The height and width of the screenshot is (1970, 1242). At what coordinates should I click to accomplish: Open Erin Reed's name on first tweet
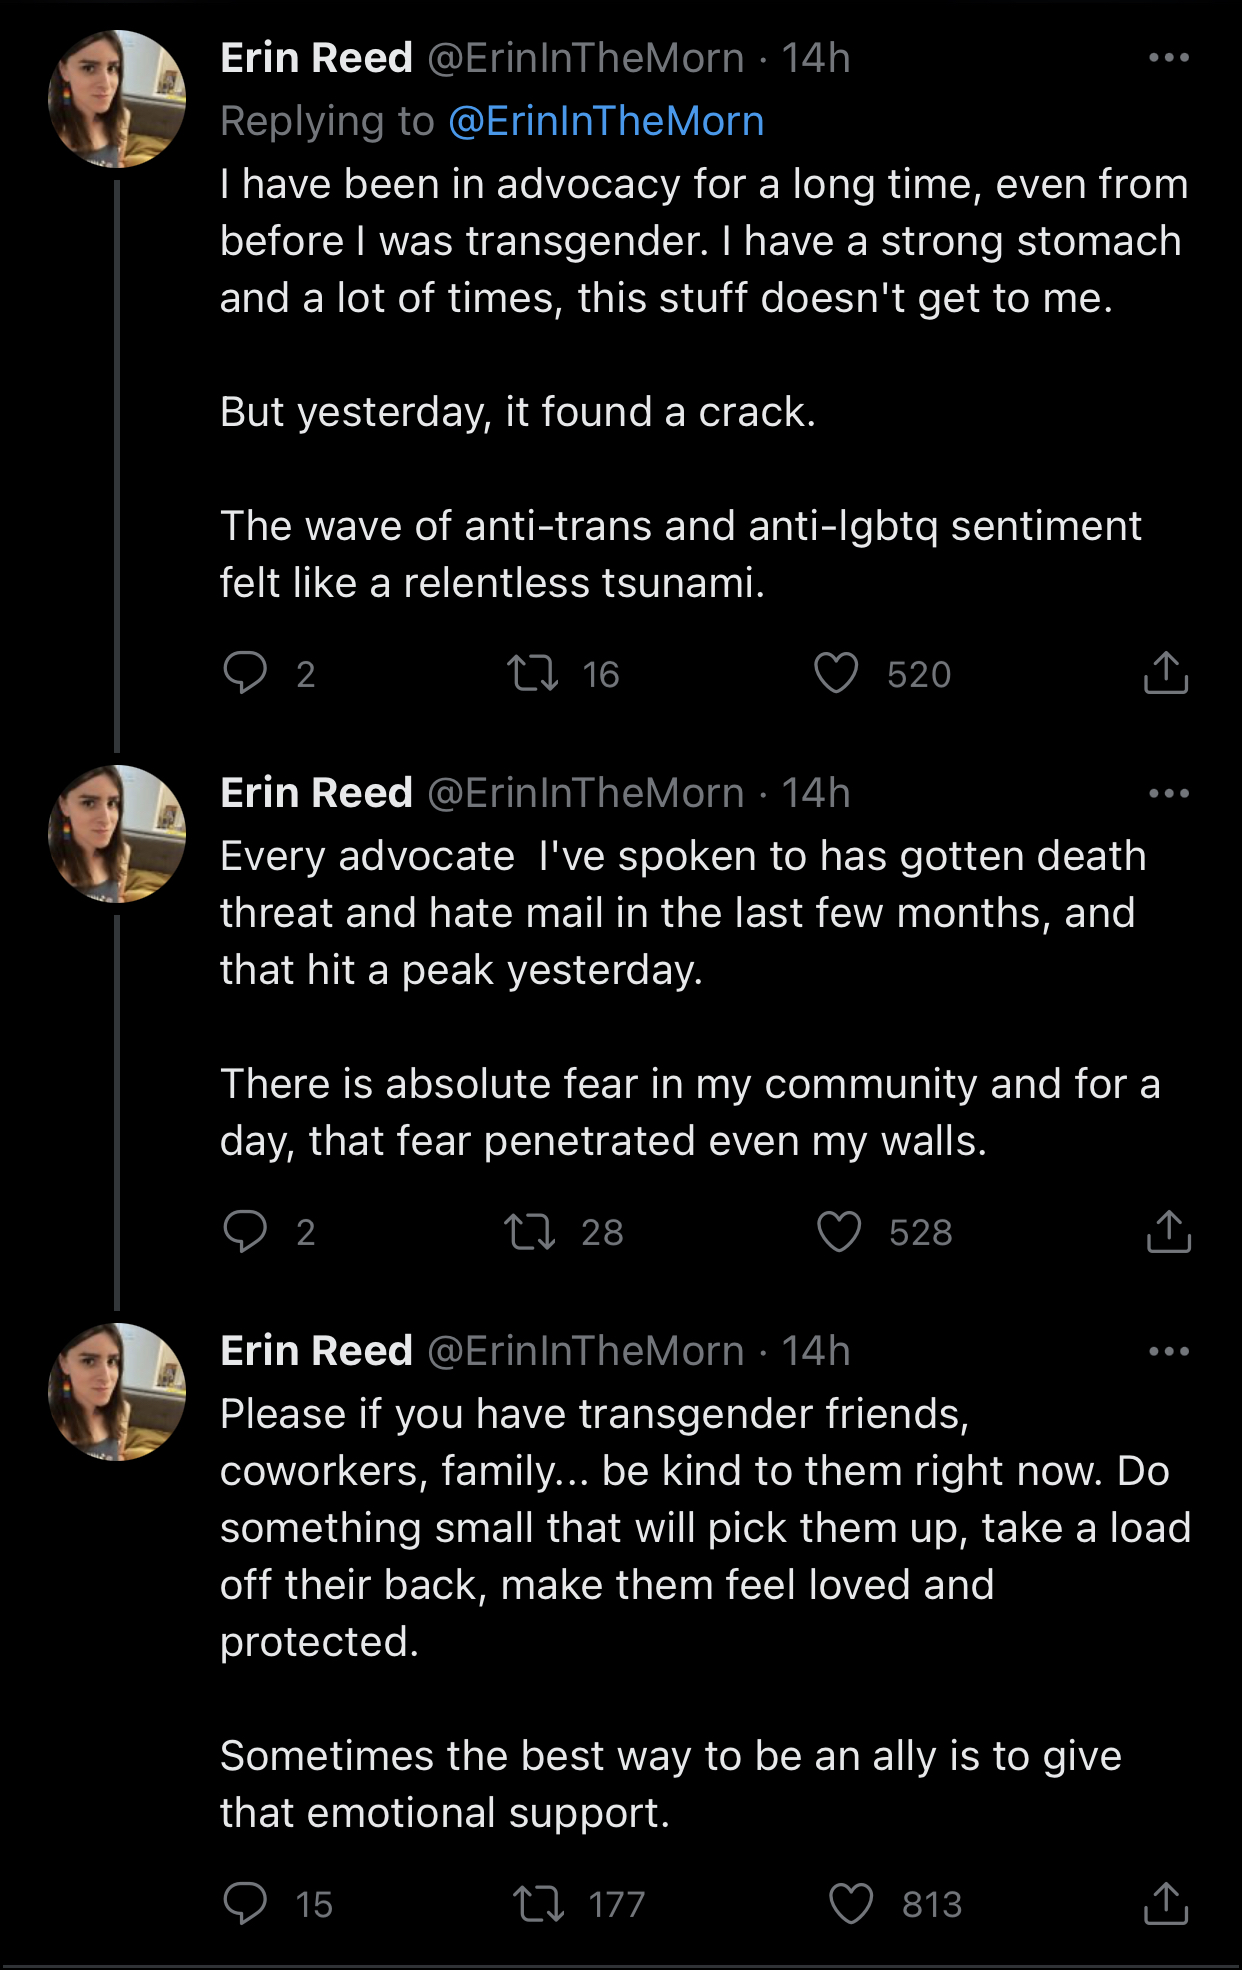tap(316, 58)
